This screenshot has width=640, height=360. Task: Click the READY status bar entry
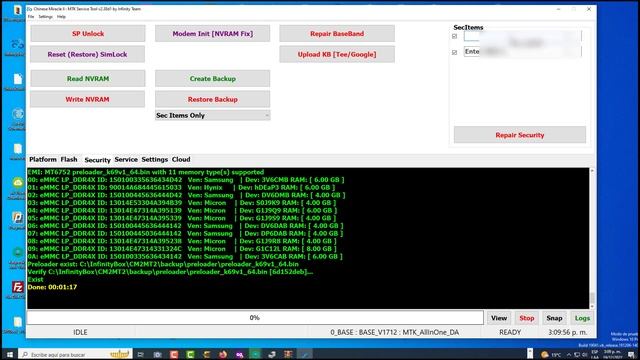510,332
